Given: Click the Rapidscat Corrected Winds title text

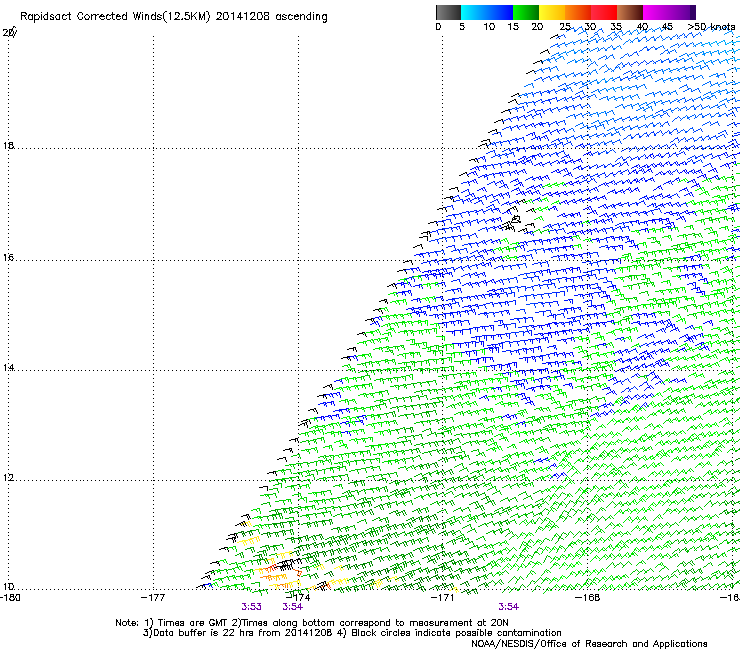Looking at the screenshot, I should [174, 16].
